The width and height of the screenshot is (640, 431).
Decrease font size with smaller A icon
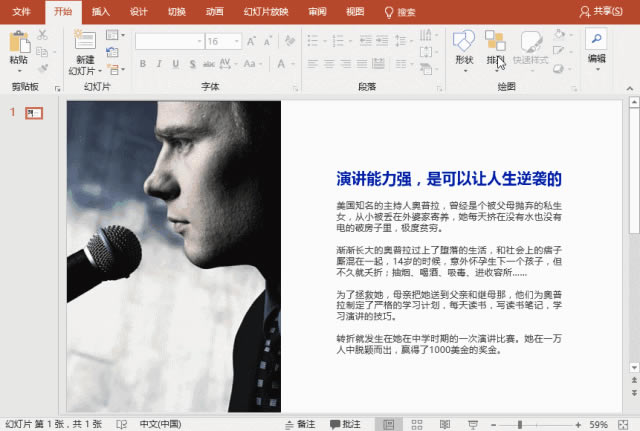pos(267,41)
